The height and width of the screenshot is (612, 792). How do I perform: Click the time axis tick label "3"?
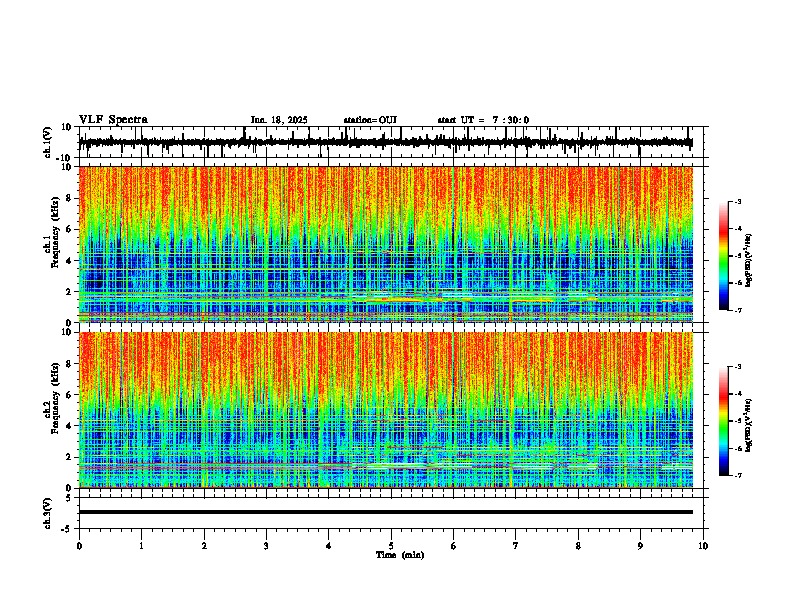[x=266, y=546]
